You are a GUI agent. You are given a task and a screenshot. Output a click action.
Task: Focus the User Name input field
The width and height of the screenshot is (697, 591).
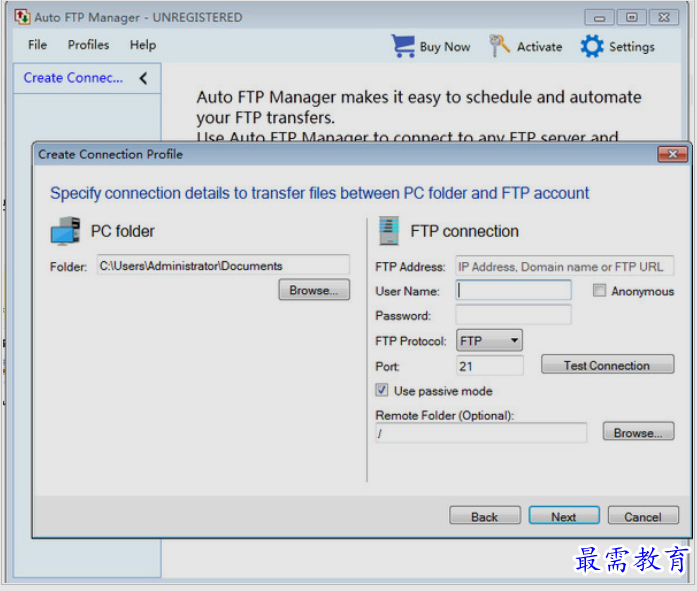pyautogui.click(x=513, y=291)
